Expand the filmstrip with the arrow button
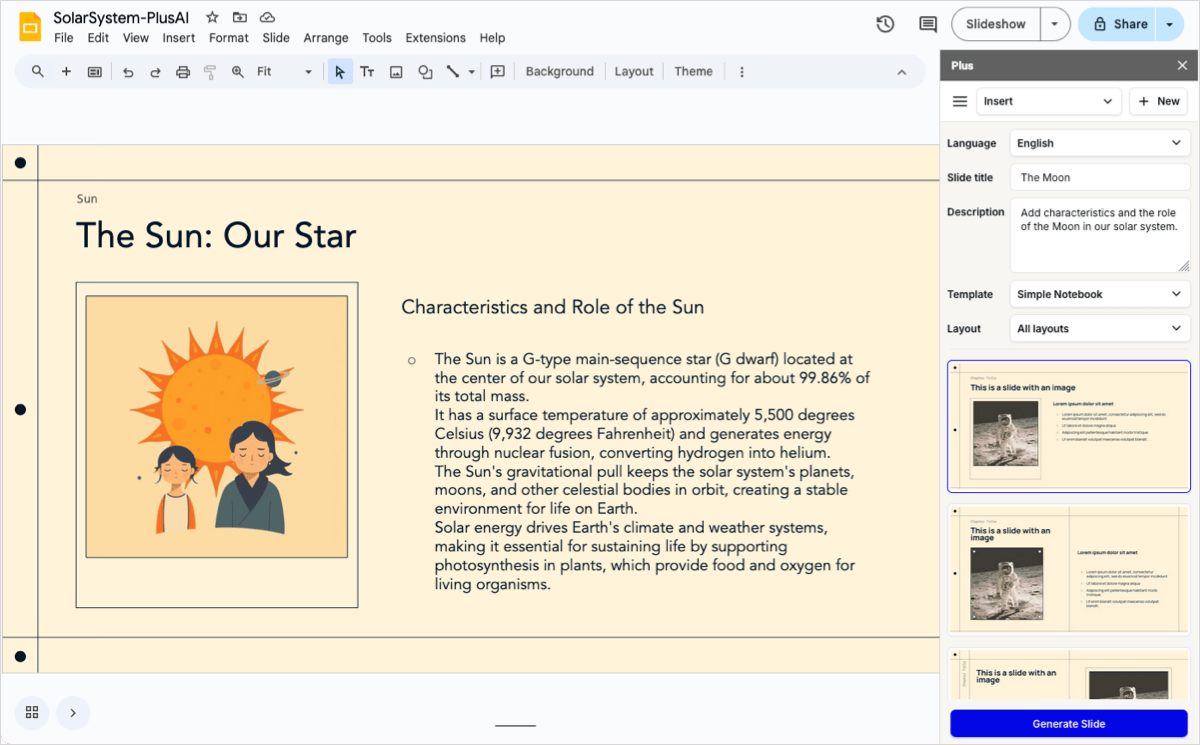The height and width of the screenshot is (745, 1200). click(x=73, y=712)
